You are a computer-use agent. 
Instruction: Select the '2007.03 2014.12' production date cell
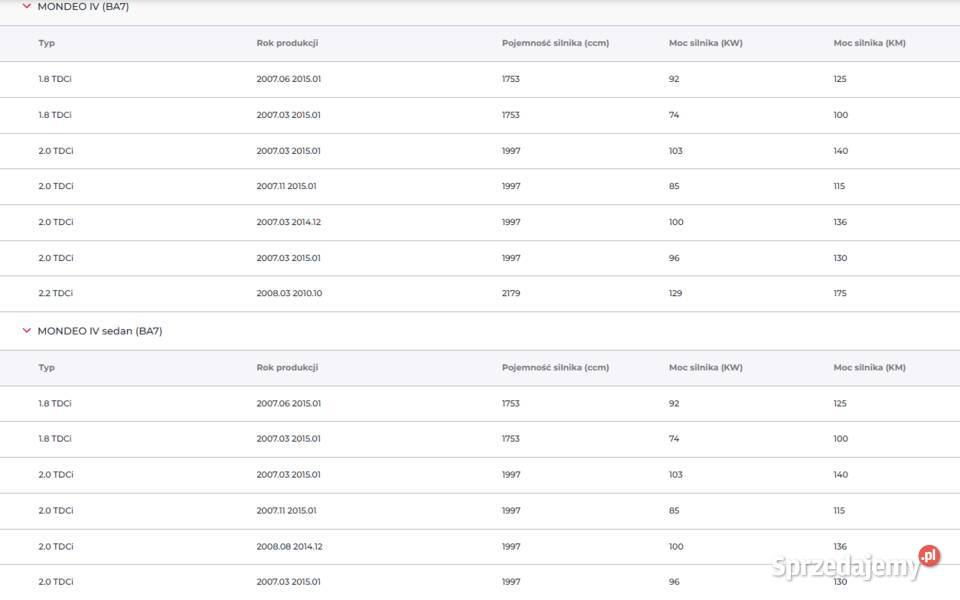(288, 222)
